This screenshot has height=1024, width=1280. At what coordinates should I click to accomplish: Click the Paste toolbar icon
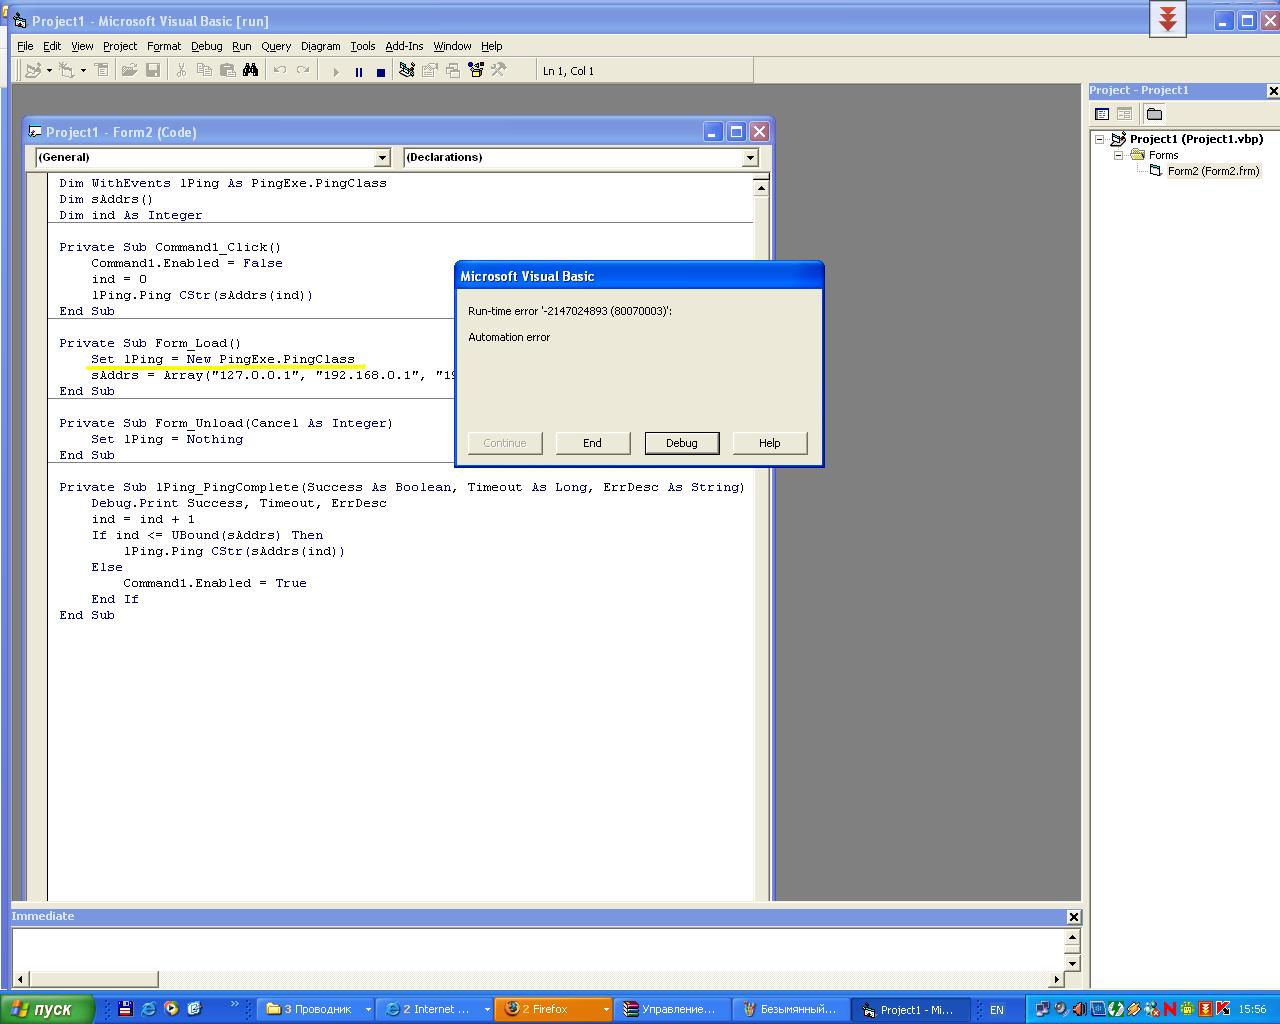click(x=227, y=70)
